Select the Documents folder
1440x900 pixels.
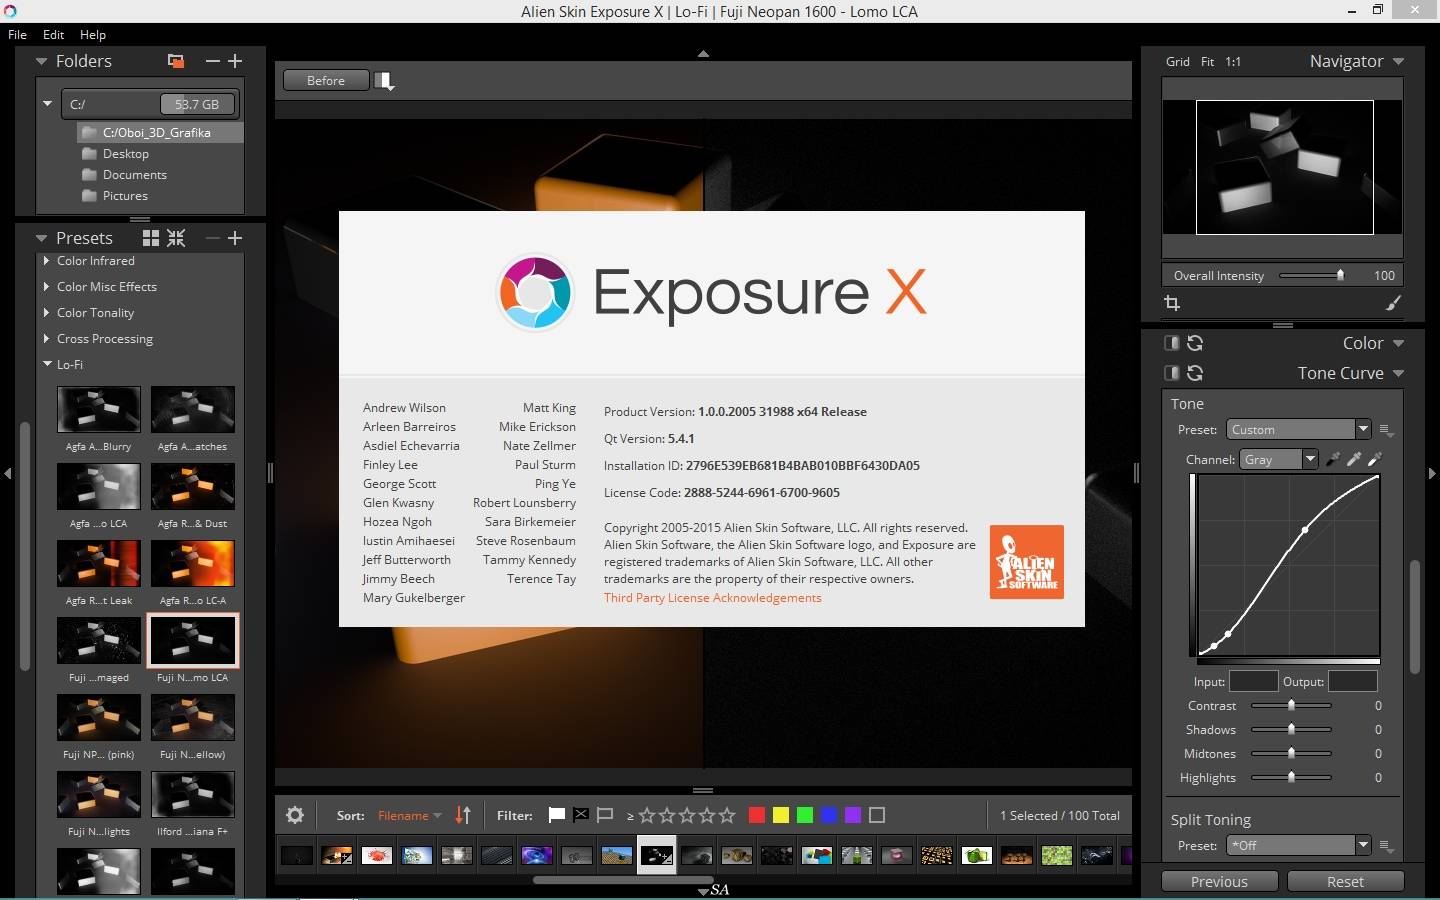tap(134, 175)
